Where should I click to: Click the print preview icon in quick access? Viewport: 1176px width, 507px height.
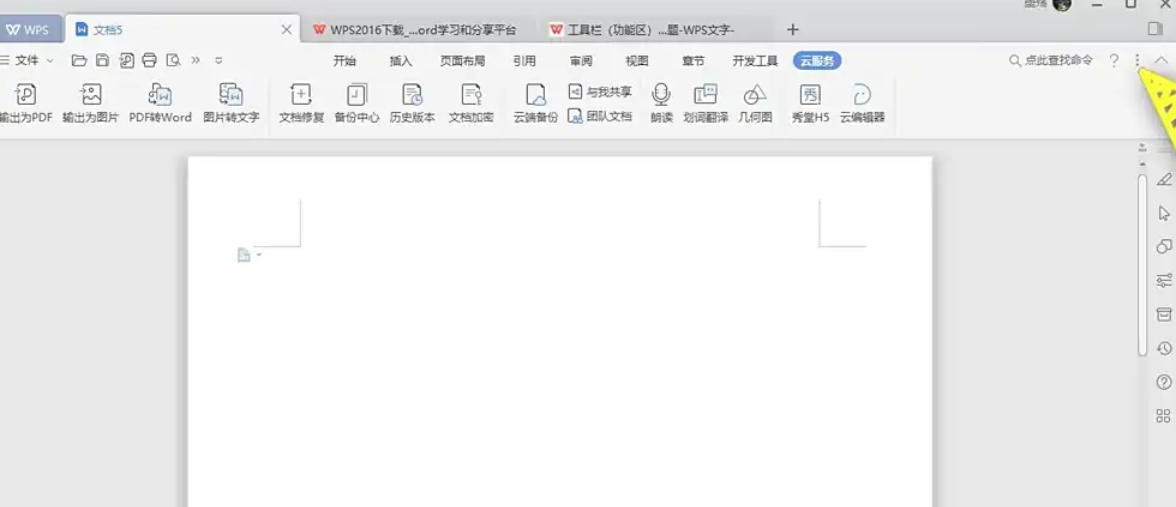click(173, 61)
